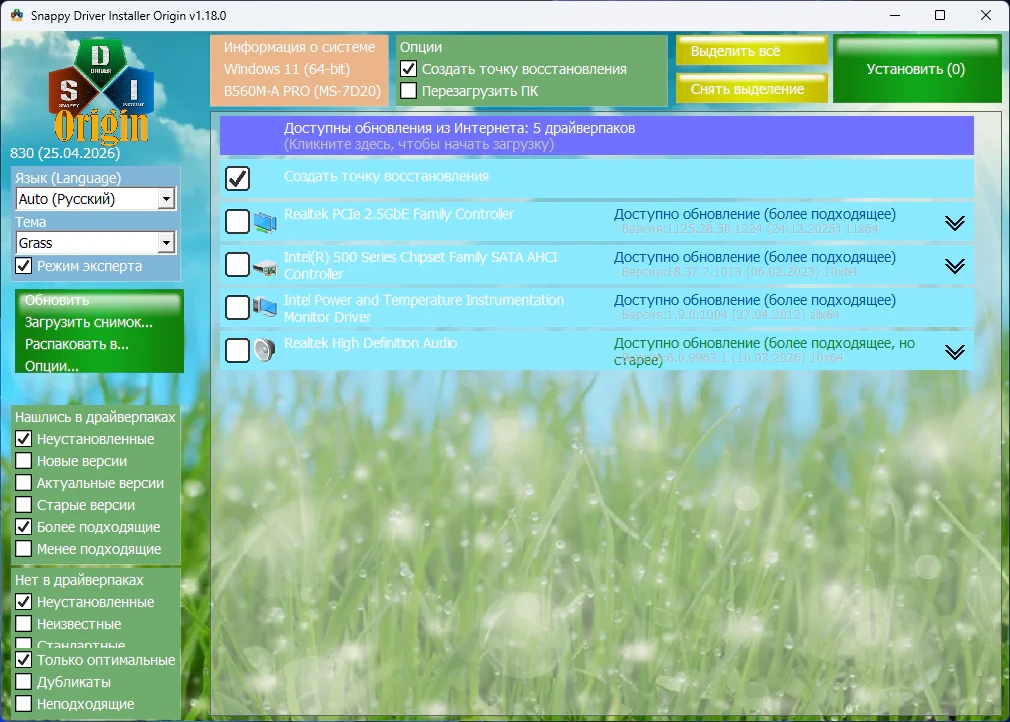Toggle 'Неустановленные' under 'Нет в драйверпаках'
This screenshot has height=722, width=1010.
(23, 602)
